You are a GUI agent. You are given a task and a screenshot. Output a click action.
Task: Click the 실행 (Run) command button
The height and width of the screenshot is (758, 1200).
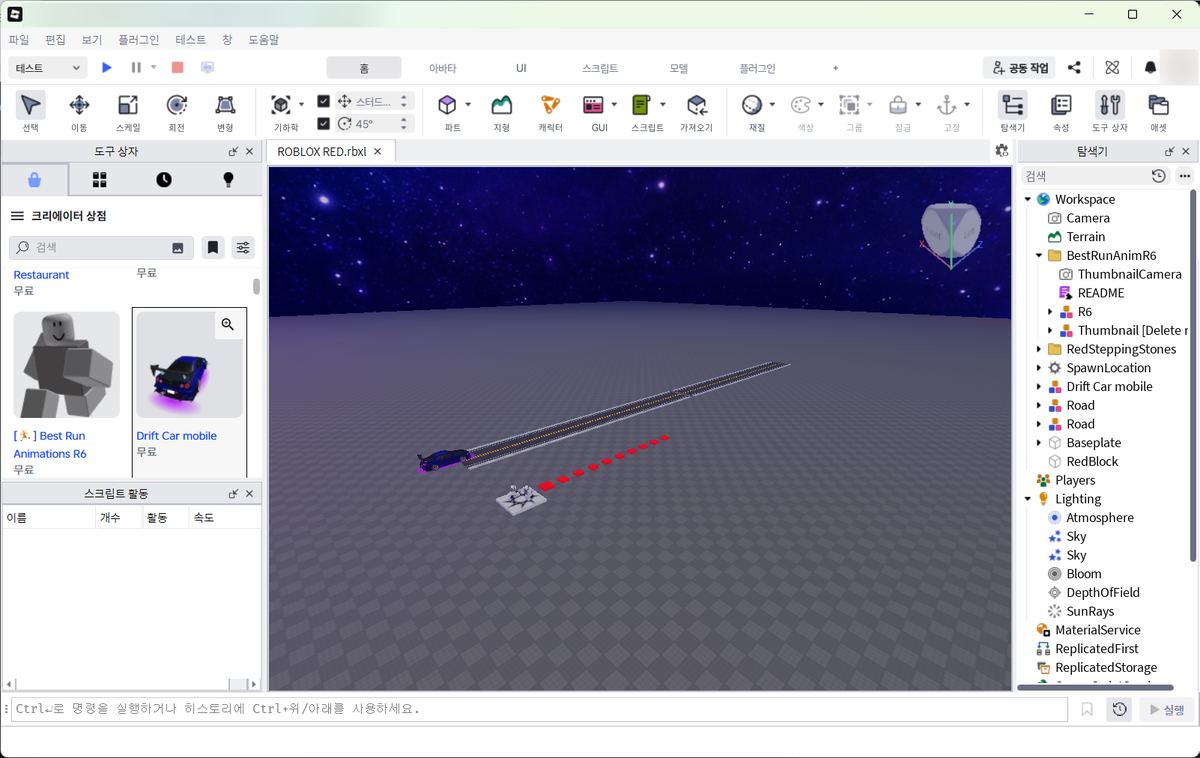1167,709
